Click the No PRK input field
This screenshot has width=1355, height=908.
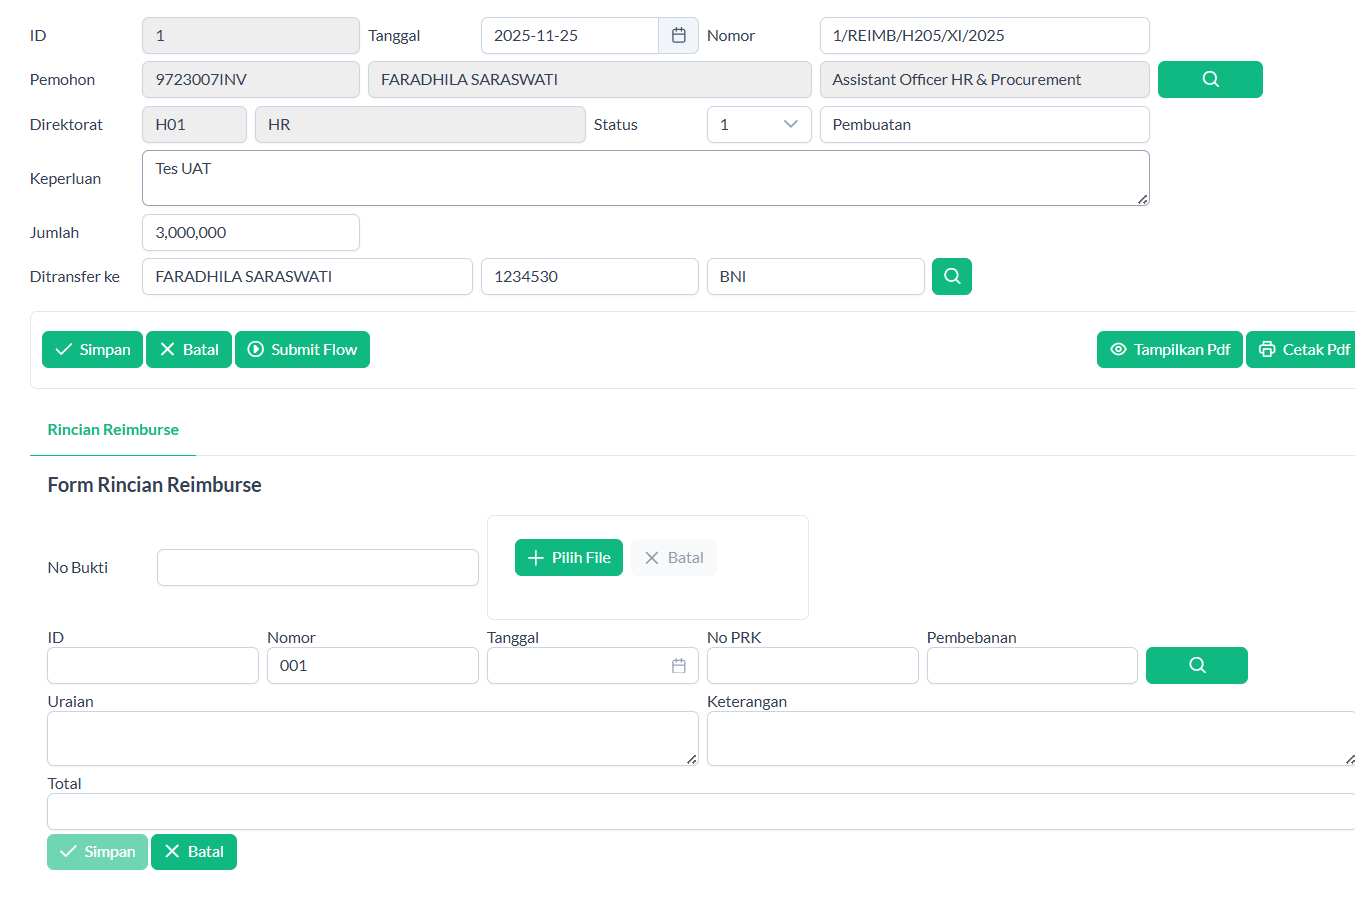[x=812, y=666]
